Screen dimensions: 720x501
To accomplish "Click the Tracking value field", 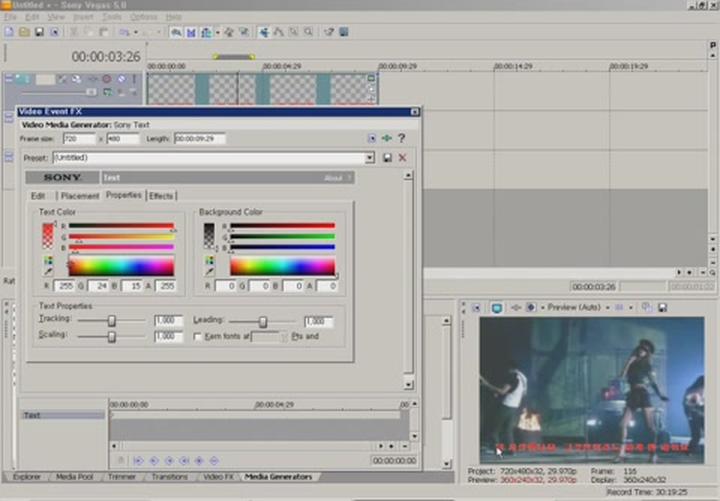I will coord(169,321).
